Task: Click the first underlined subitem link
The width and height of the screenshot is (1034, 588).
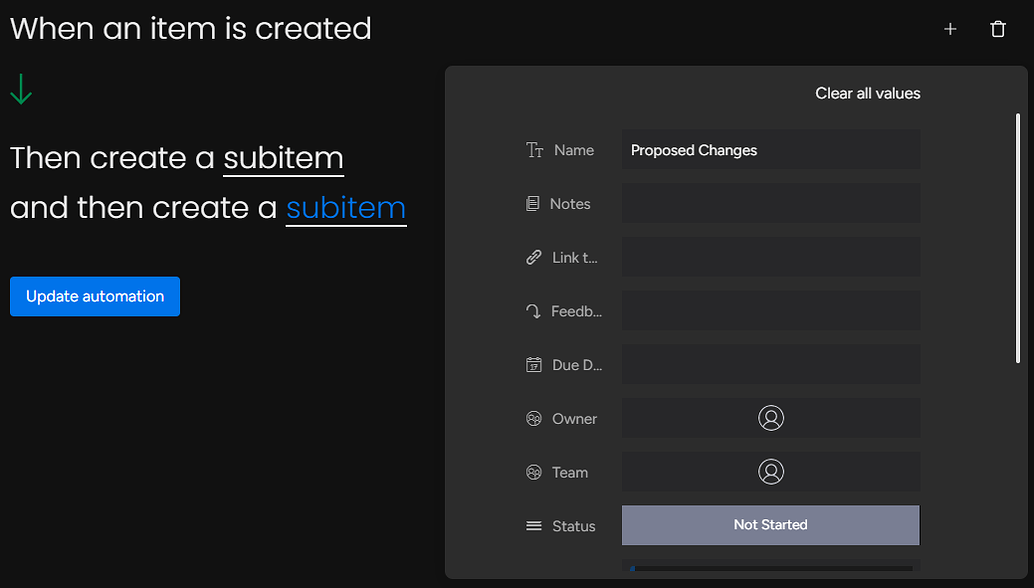Action: coord(283,158)
